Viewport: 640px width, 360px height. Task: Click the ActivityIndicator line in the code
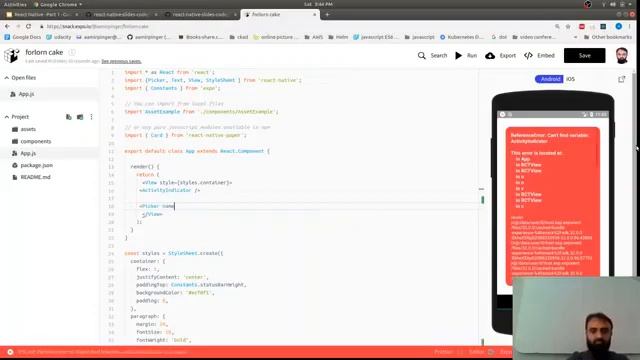point(169,190)
